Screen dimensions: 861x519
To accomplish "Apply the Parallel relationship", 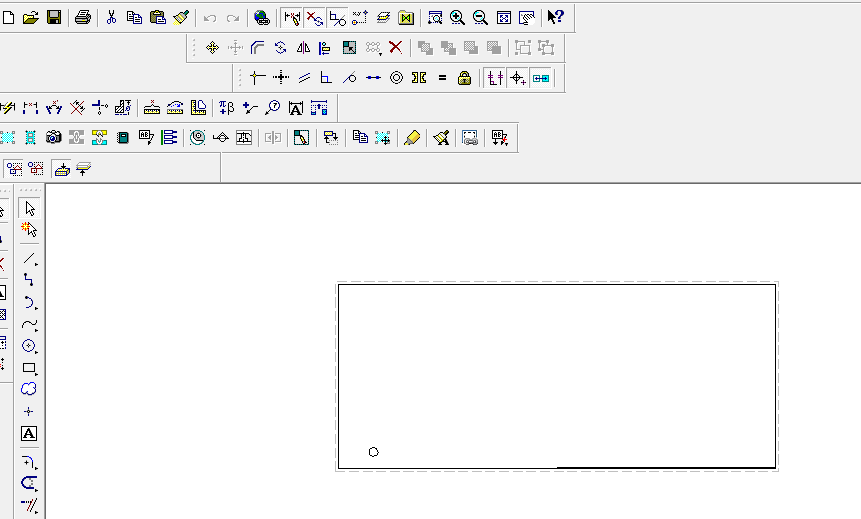I will tap(304, 78).
